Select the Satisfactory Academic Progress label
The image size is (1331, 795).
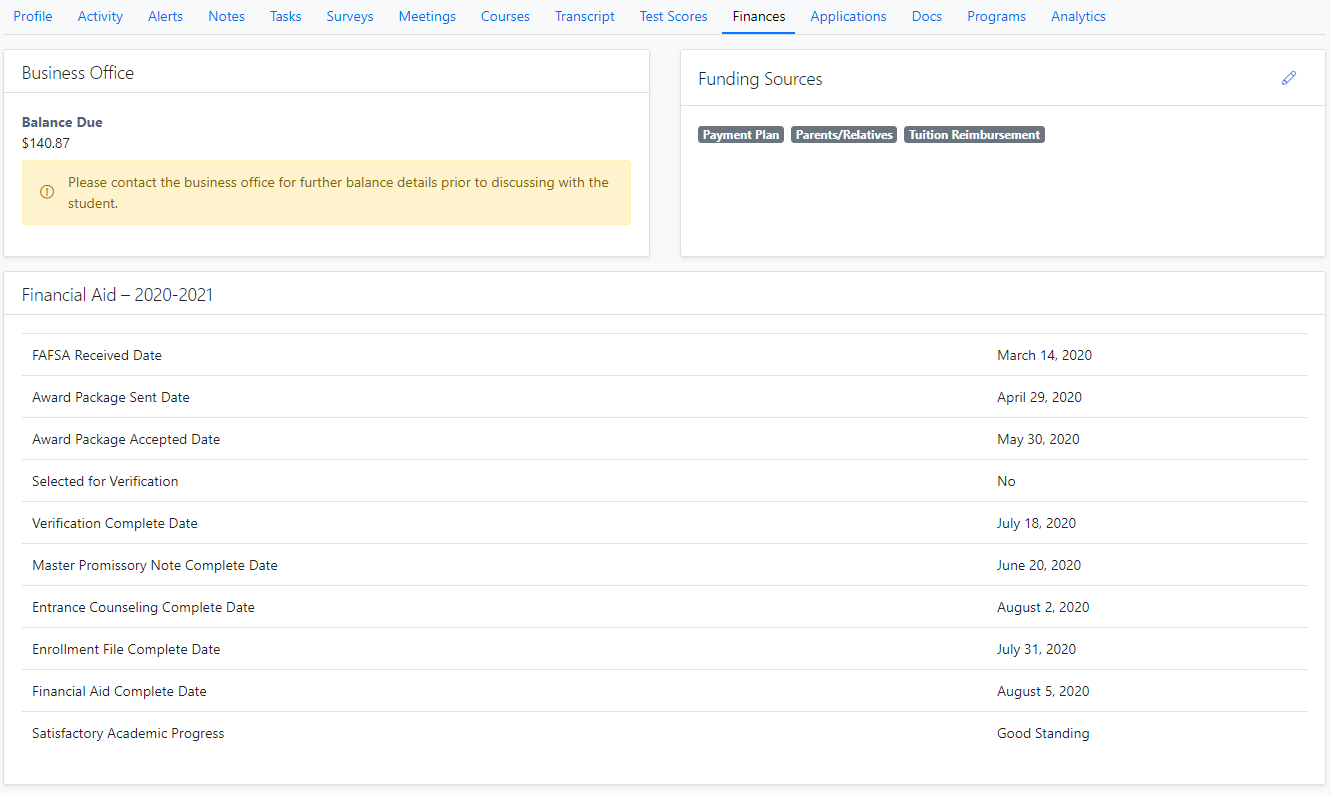(128, 733)
